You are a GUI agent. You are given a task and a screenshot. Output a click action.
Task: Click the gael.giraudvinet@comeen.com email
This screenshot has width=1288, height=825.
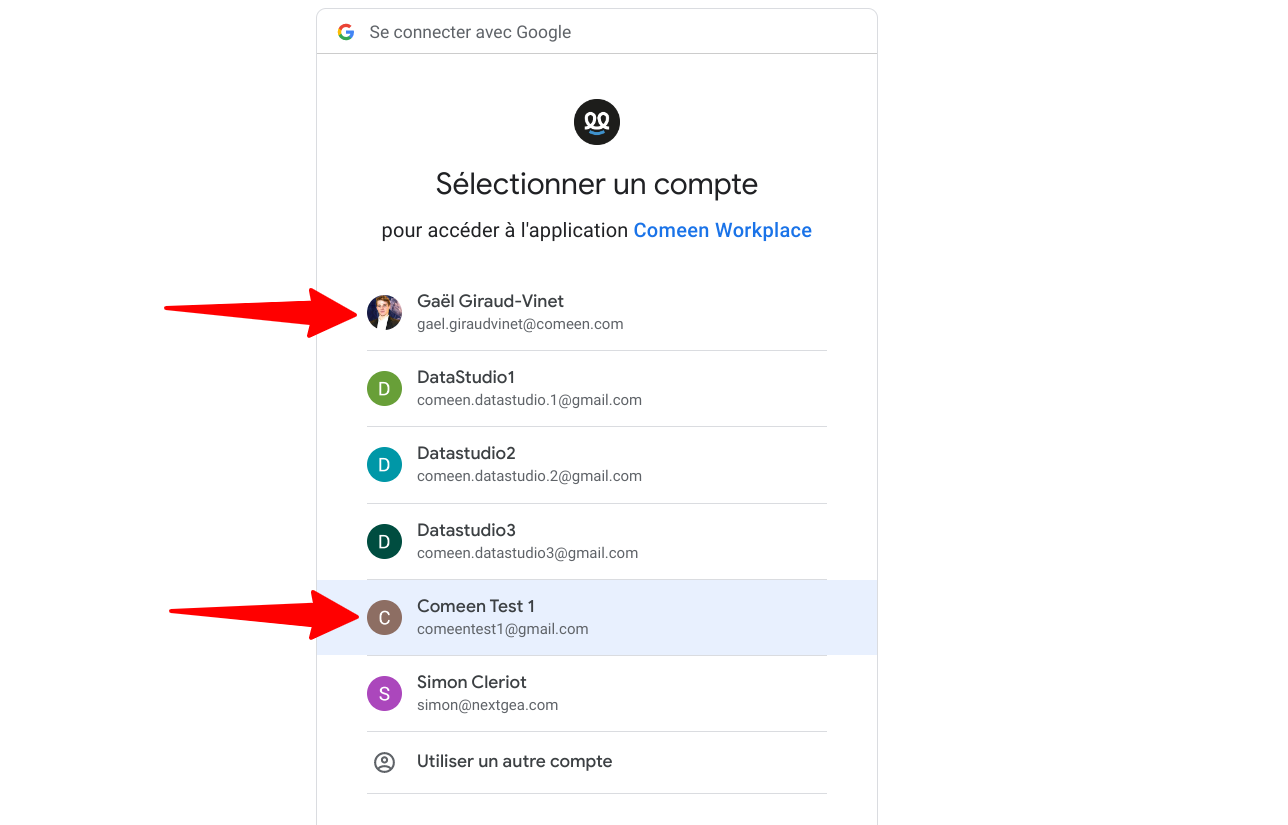tap(520, 324)
